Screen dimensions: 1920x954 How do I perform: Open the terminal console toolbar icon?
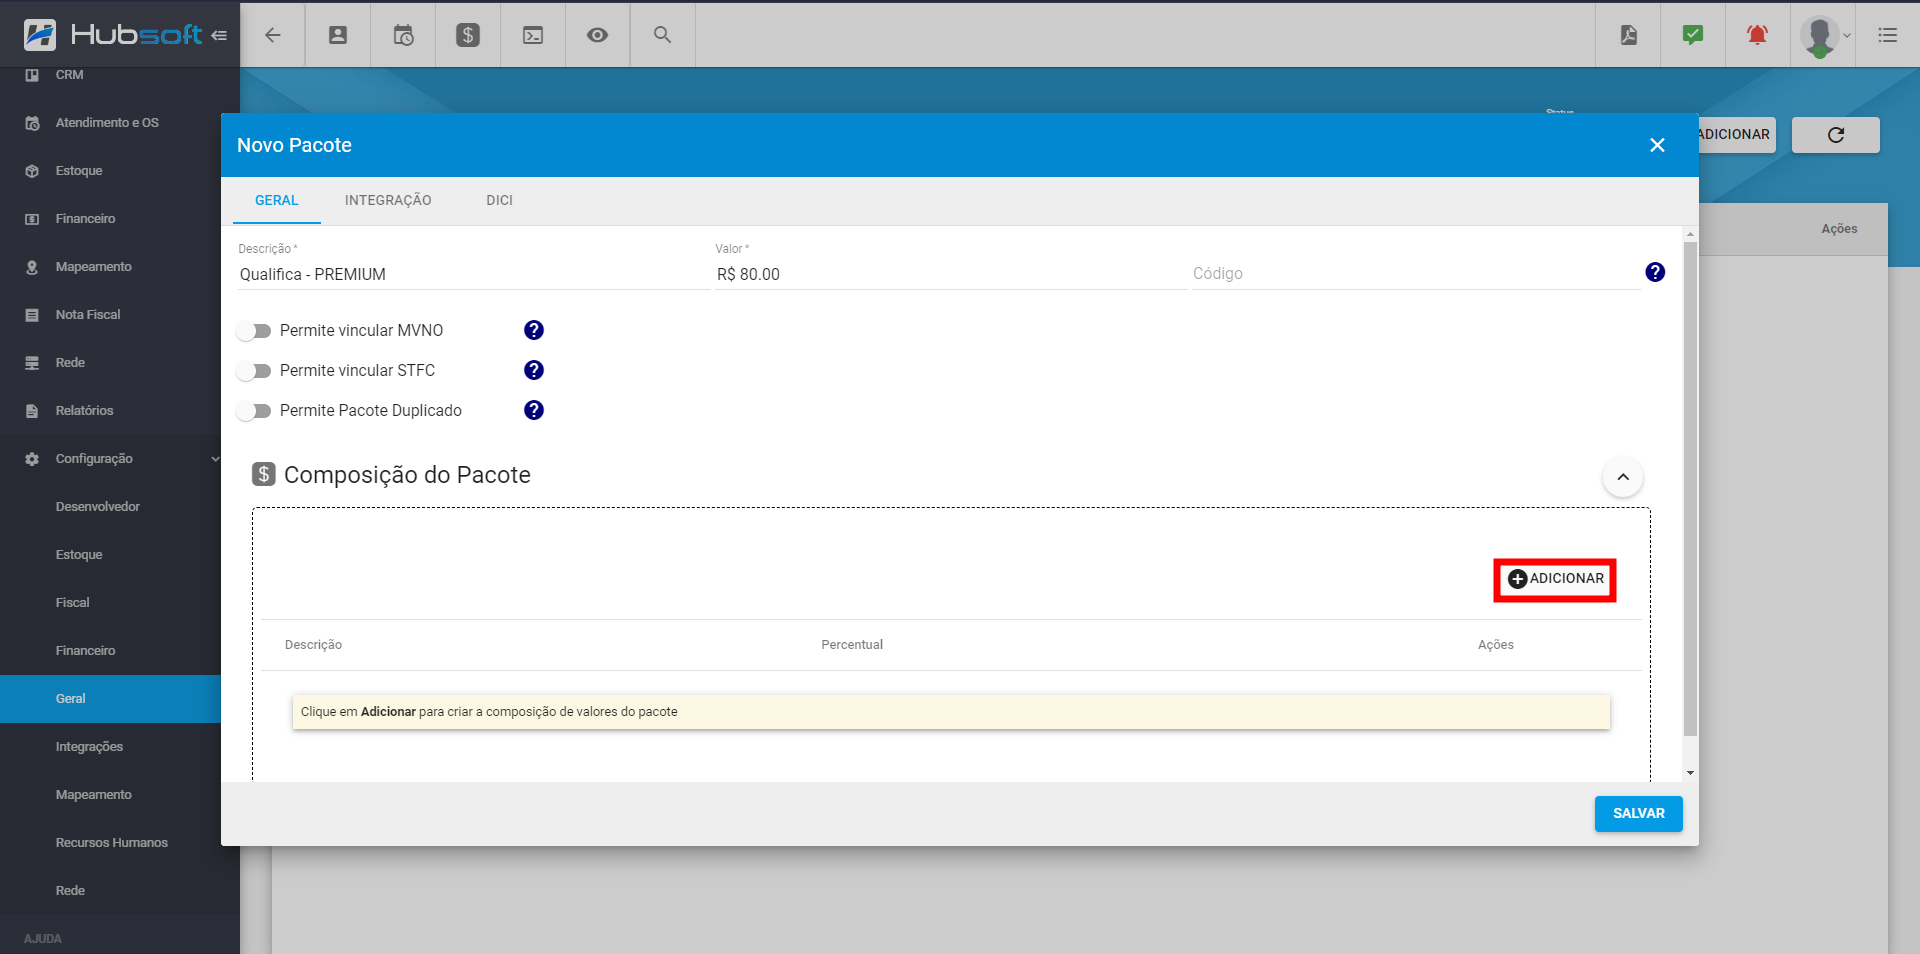tap(533, 35)
